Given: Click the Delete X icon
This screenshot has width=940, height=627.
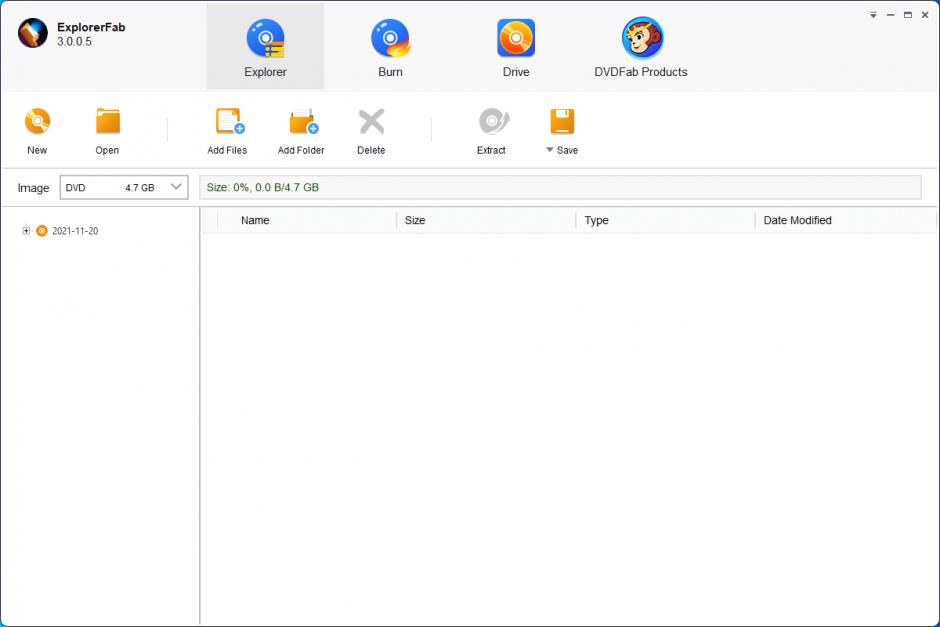Looking at the screenshot, I should click(x=372, y=122).
